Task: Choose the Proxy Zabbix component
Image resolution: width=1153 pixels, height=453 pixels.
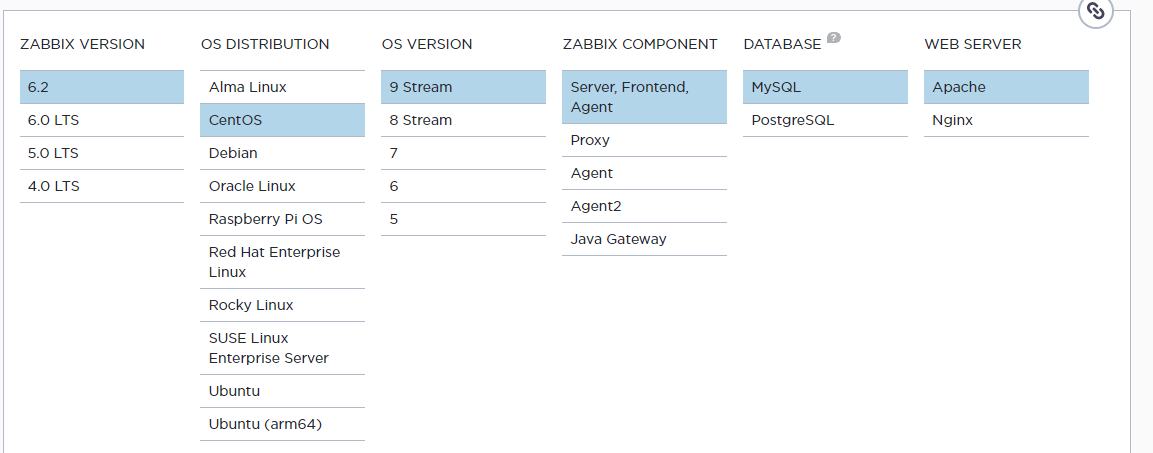Action: pos(644,140)
